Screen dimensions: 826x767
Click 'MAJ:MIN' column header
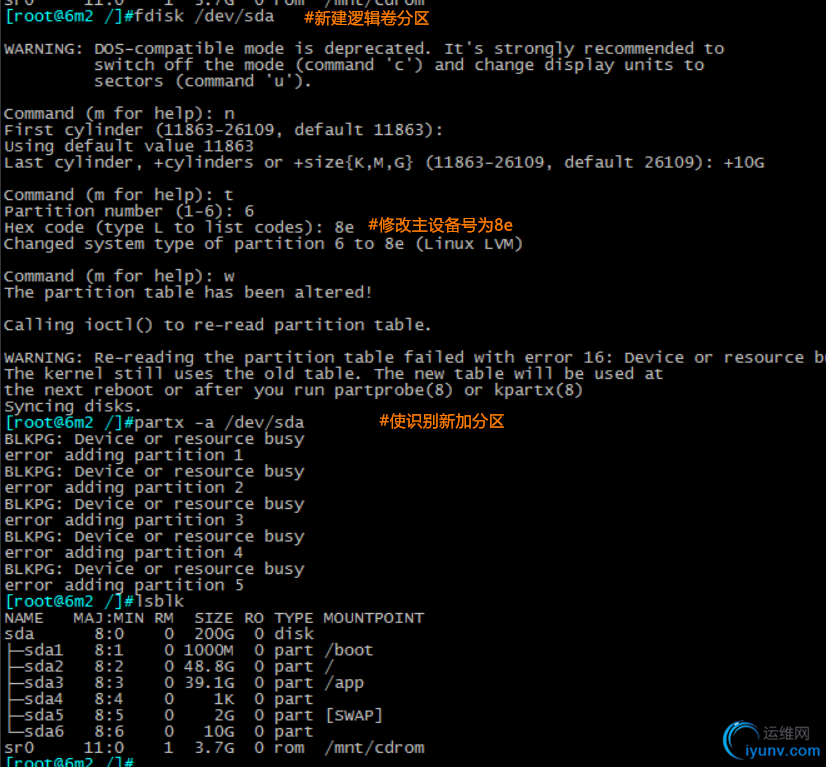point(109,618)
